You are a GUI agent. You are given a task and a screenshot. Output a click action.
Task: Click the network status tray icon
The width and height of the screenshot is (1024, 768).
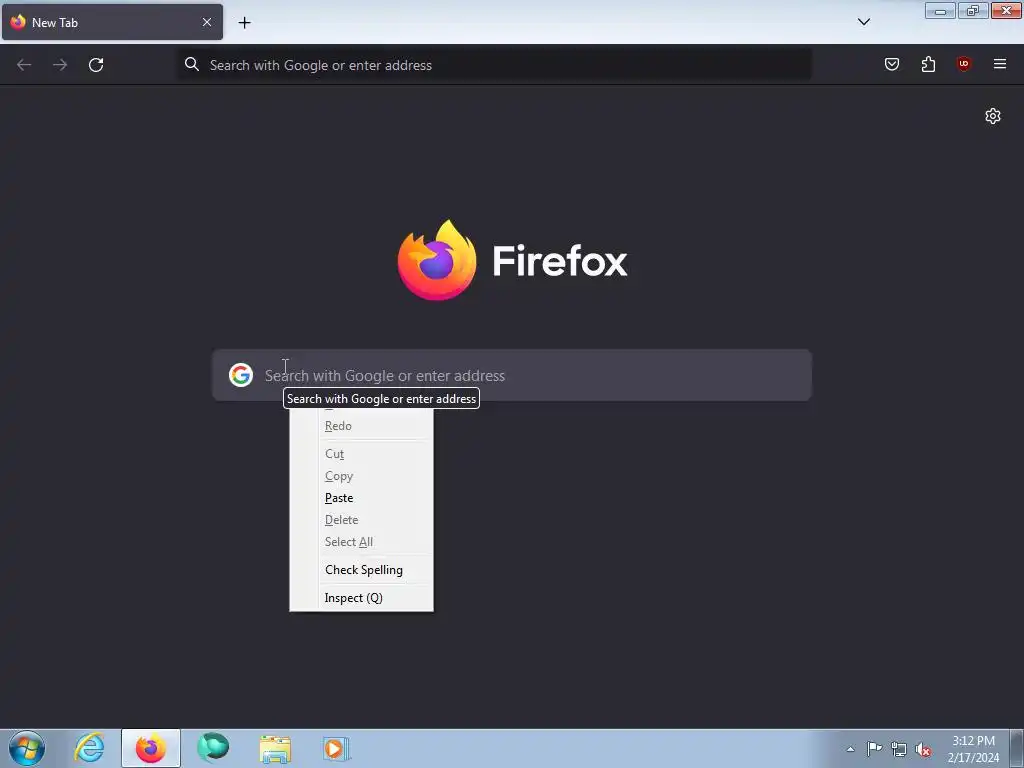899,750
